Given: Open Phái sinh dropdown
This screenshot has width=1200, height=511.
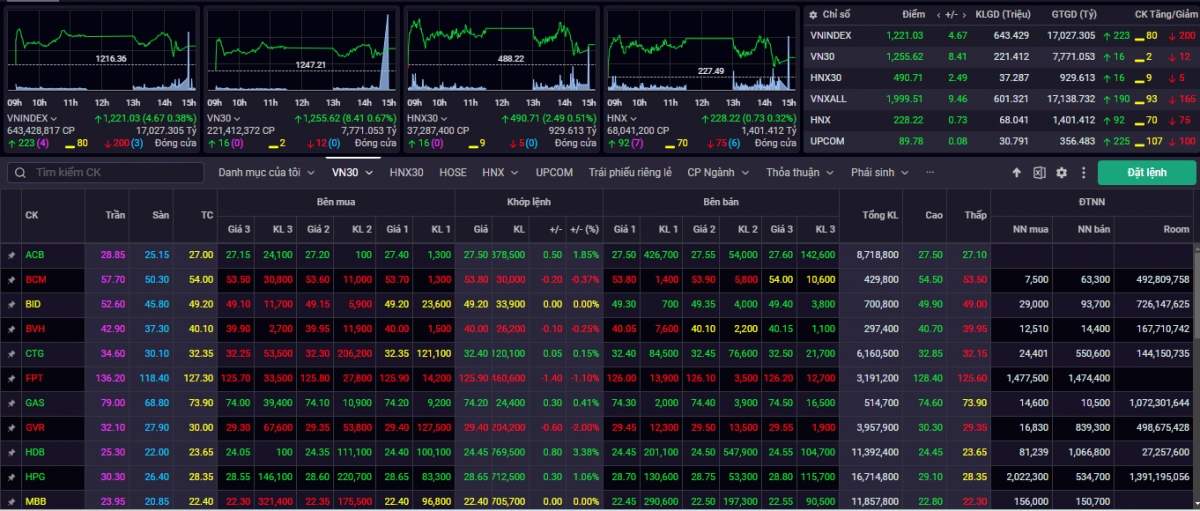Looking at the screenshot, I should click(880, 172).
